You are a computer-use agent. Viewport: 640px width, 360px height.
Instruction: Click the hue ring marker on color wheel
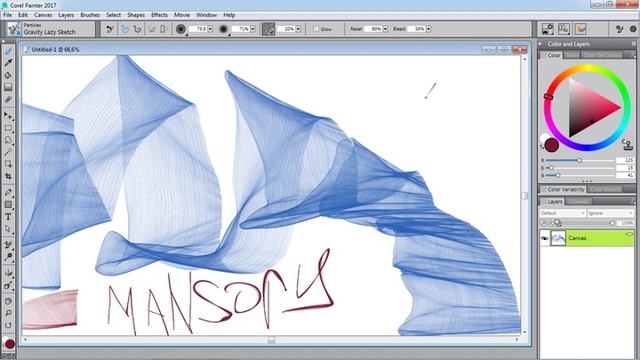549,96
